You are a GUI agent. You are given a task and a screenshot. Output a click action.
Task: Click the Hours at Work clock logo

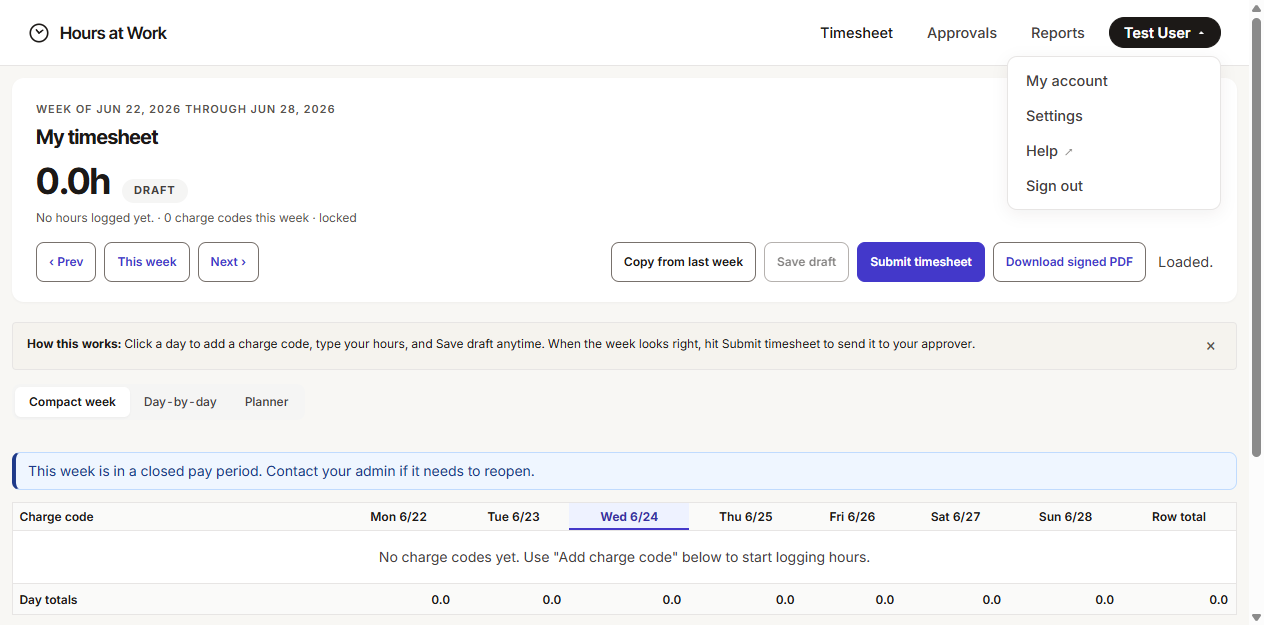pyautogui.click(x=39, y=33)
